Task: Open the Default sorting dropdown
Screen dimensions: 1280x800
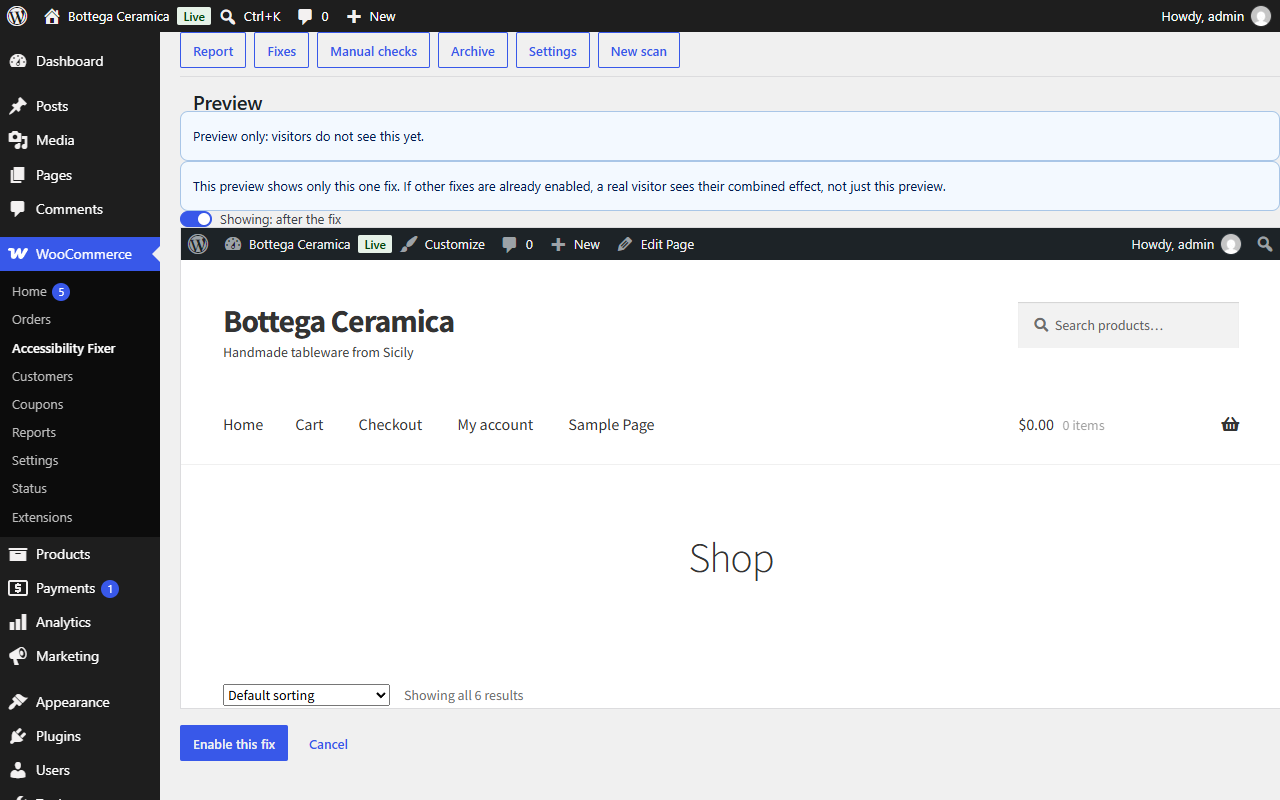Action: (306, 695)
